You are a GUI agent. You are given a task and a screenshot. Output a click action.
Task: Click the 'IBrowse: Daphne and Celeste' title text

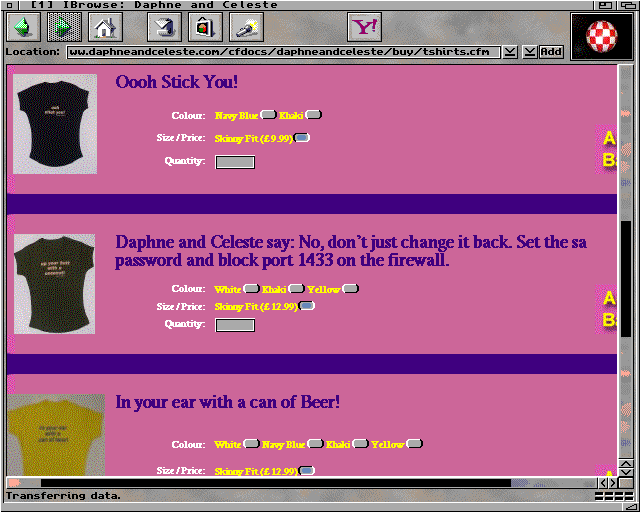(170, 5)
